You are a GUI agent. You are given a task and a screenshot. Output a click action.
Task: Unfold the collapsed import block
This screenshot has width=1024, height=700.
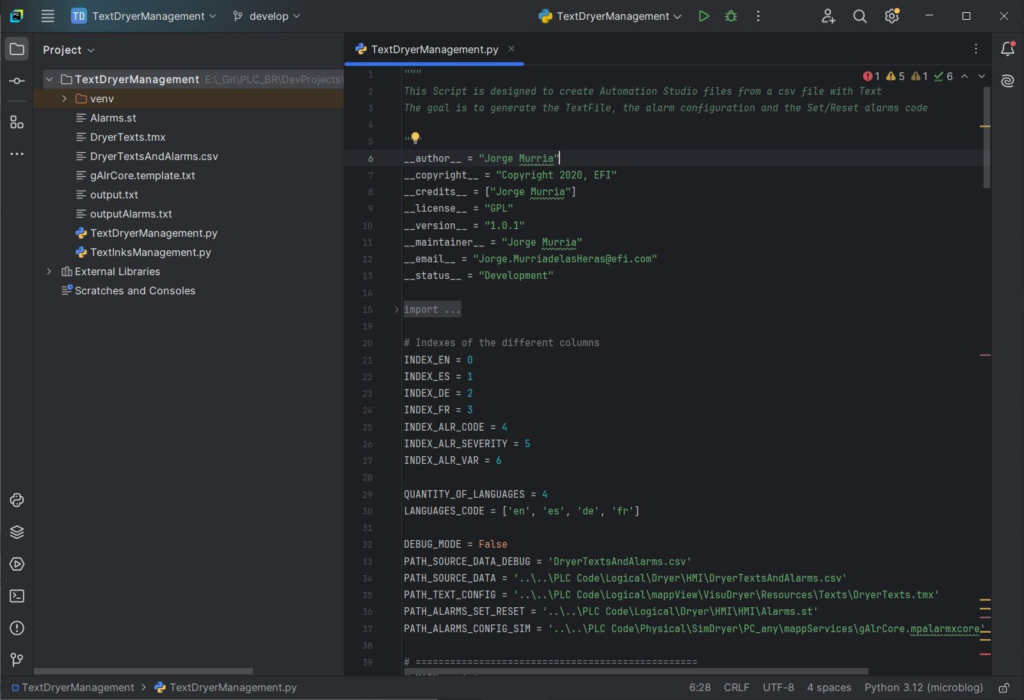[x=396, y=309]
